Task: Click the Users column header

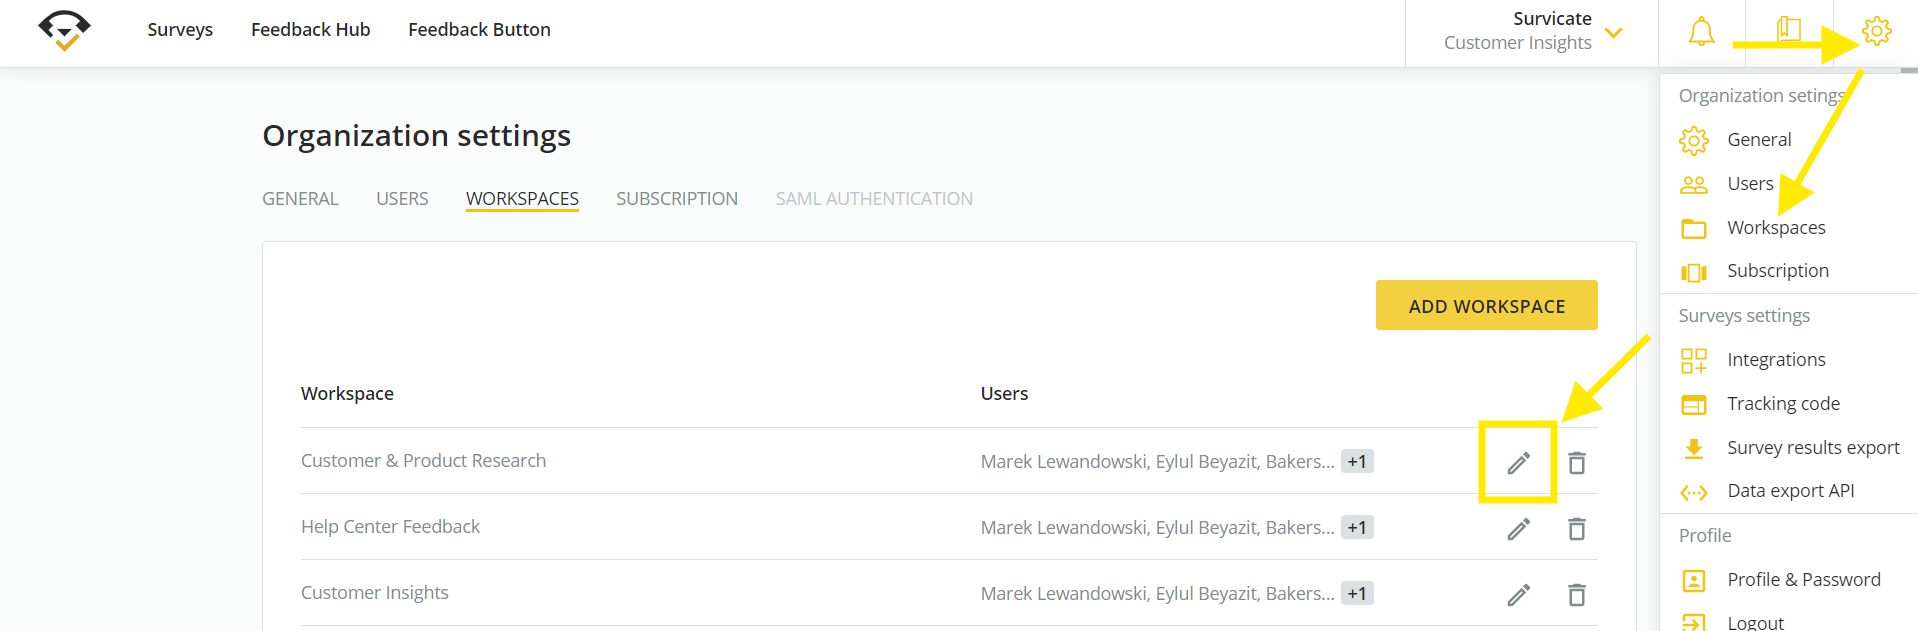Action: 1004,394
